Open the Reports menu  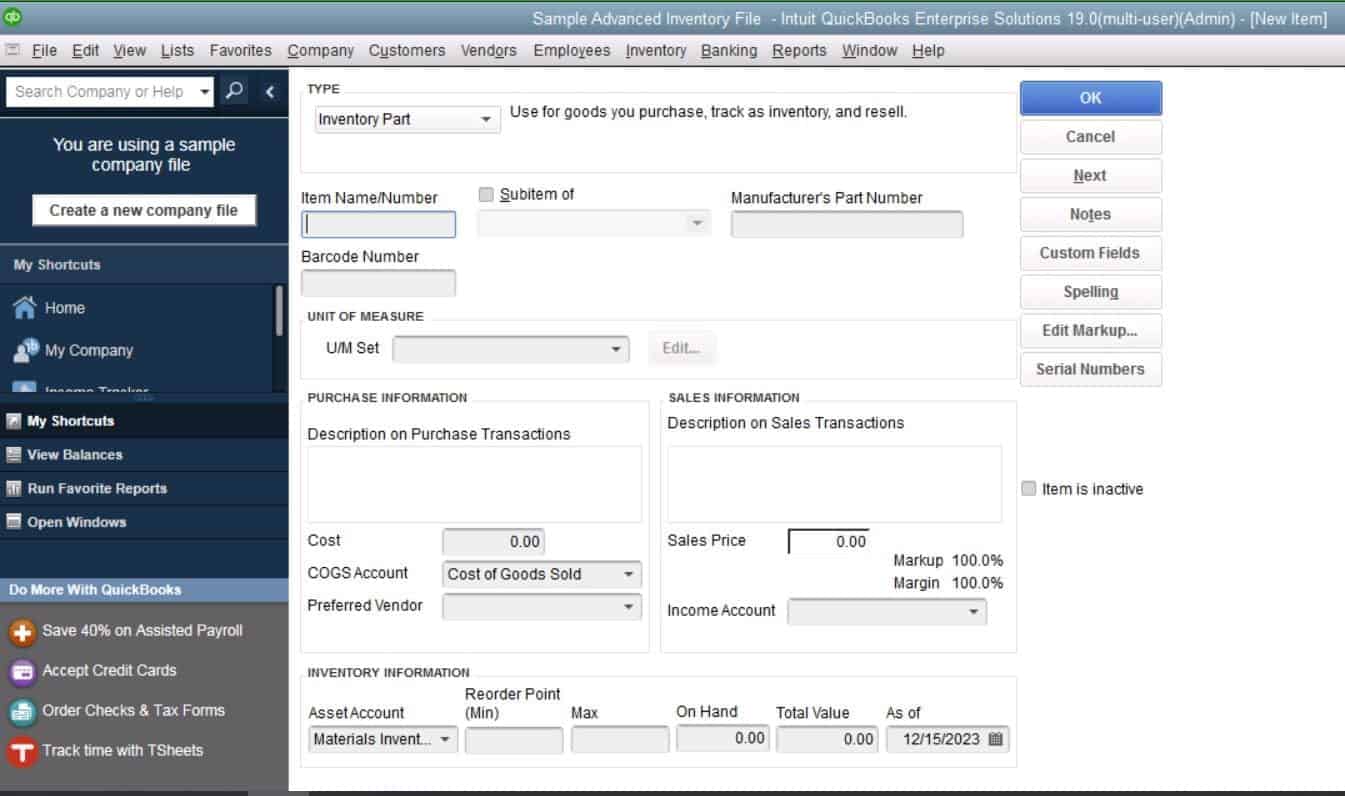[x=799, y=50]
